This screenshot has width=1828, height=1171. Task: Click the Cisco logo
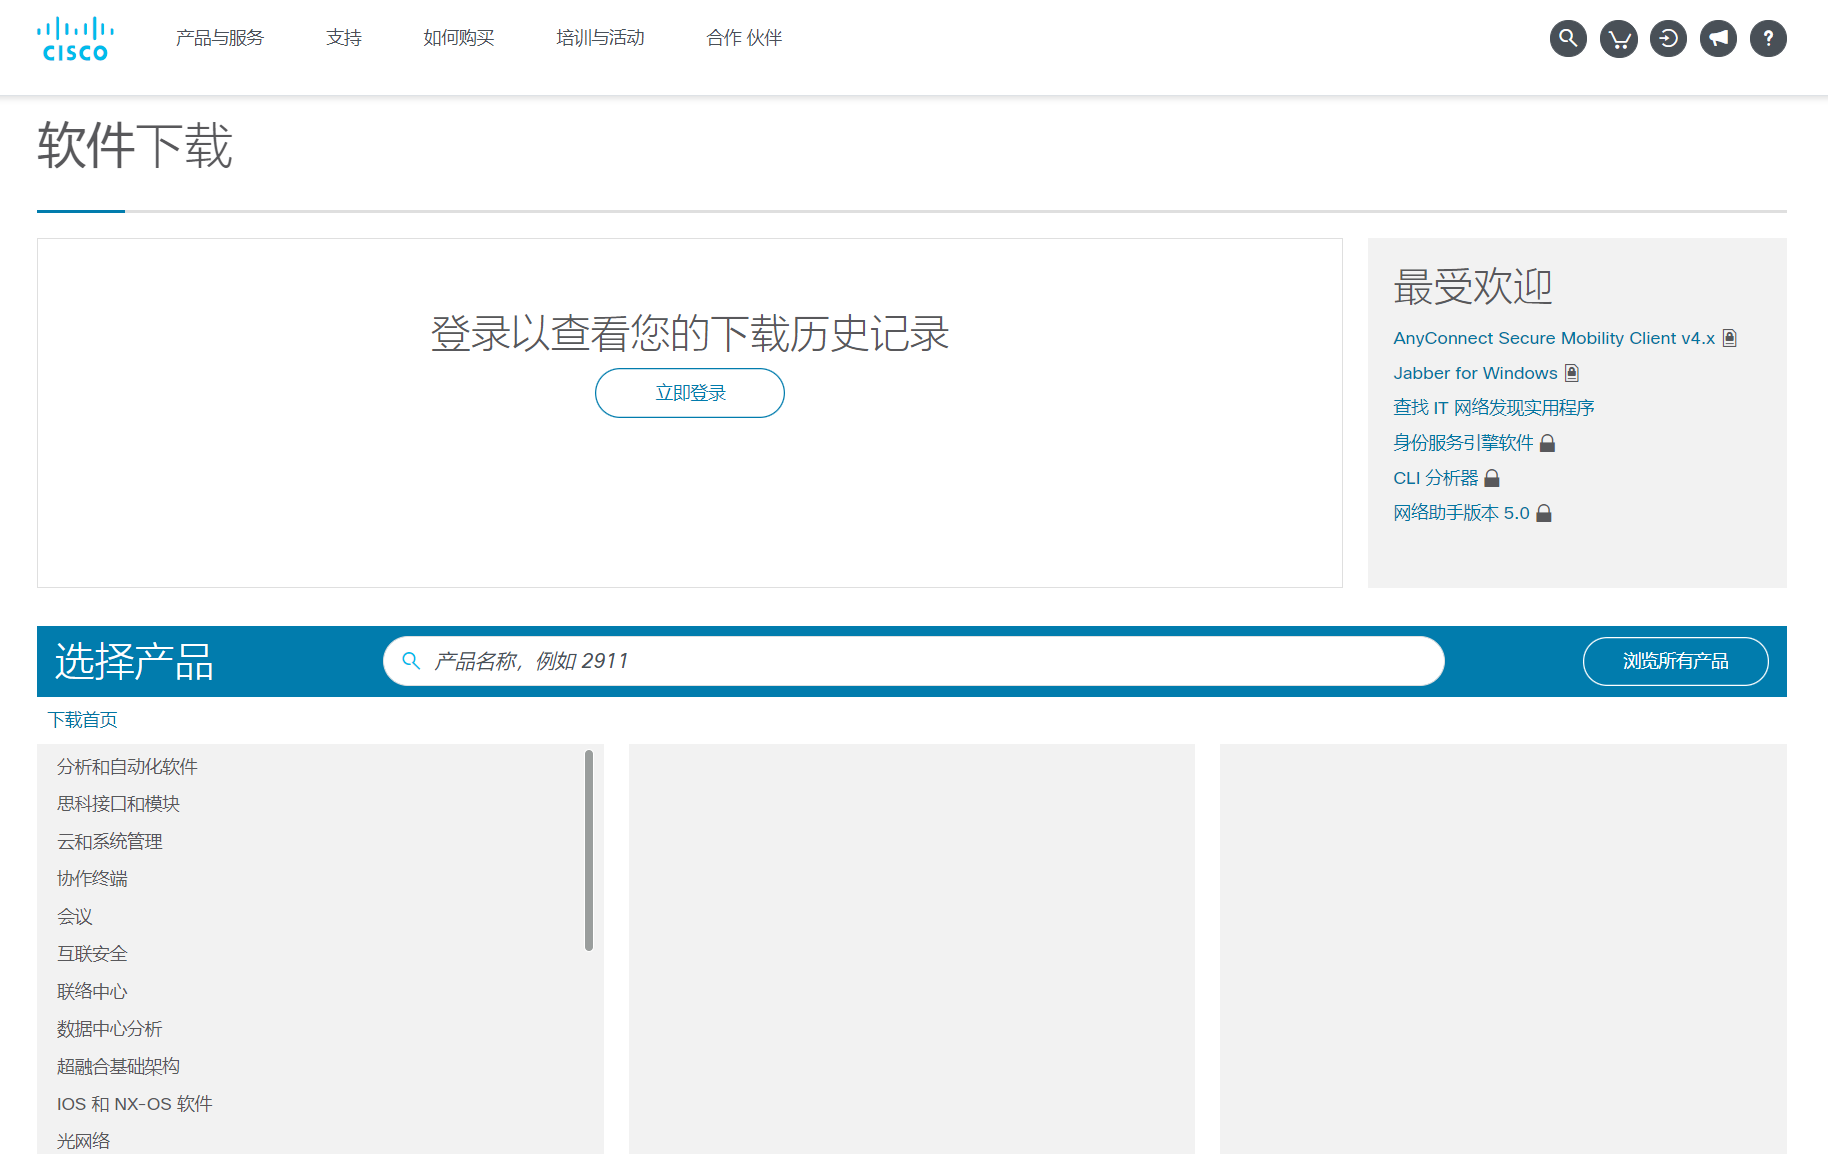(x=75, y=39)
